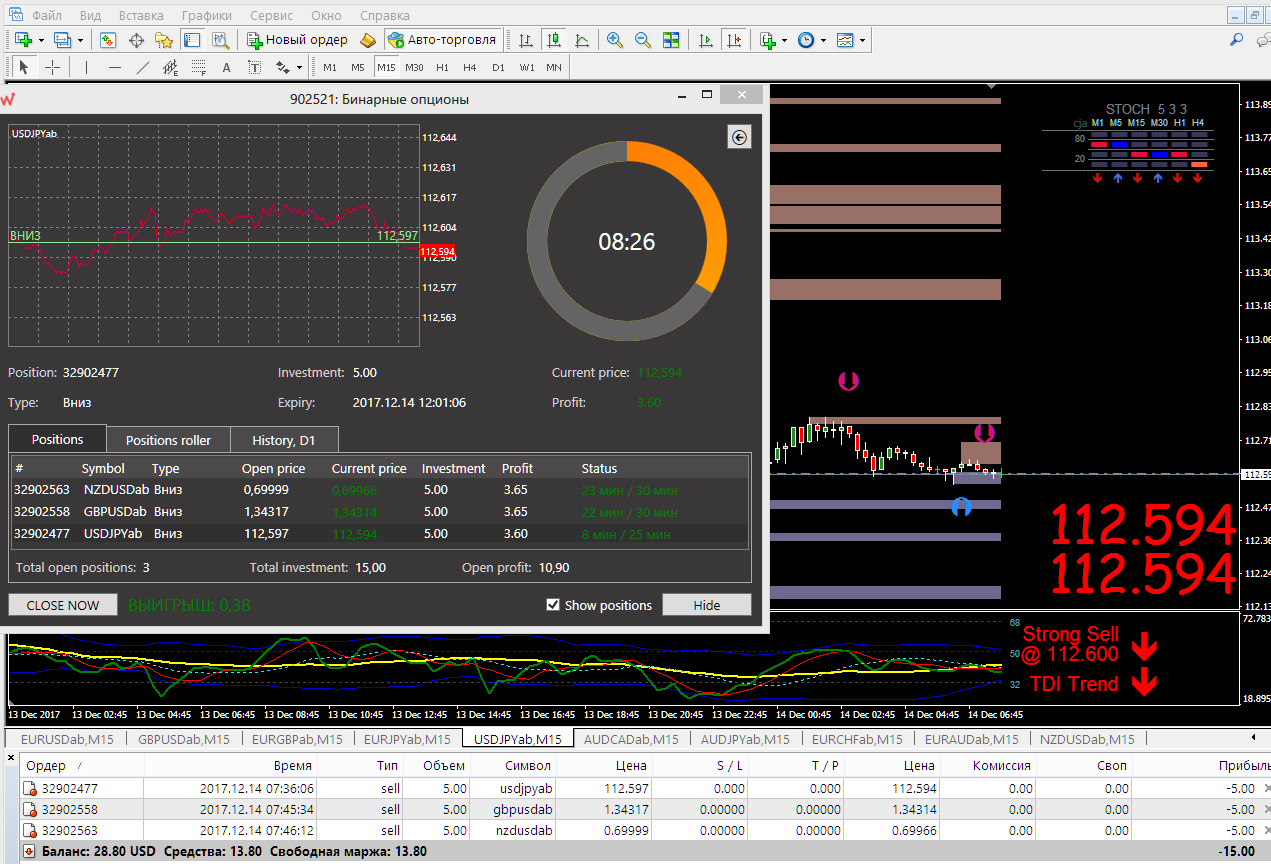
Task: Open the Templates icon
Action: [846, 40]
